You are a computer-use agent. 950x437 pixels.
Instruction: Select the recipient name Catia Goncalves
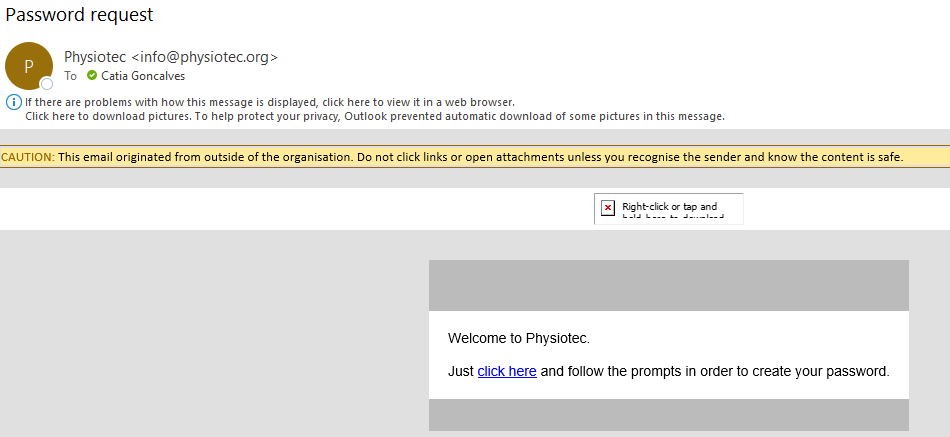tap(143, 76)
